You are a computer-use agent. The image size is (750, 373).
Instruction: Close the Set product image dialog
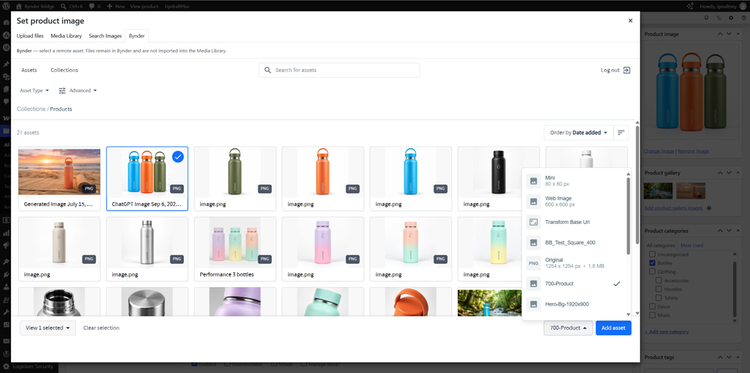pyautogui.click(x=630, y=21)
